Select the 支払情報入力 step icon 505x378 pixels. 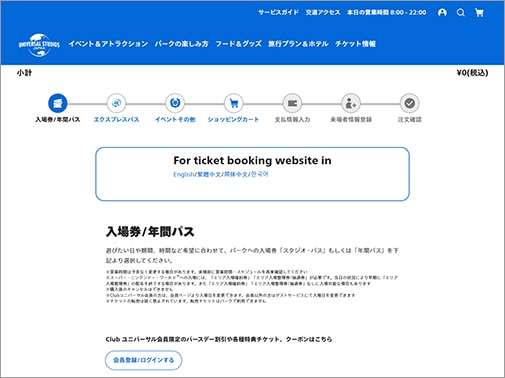[x=292, y=103]
